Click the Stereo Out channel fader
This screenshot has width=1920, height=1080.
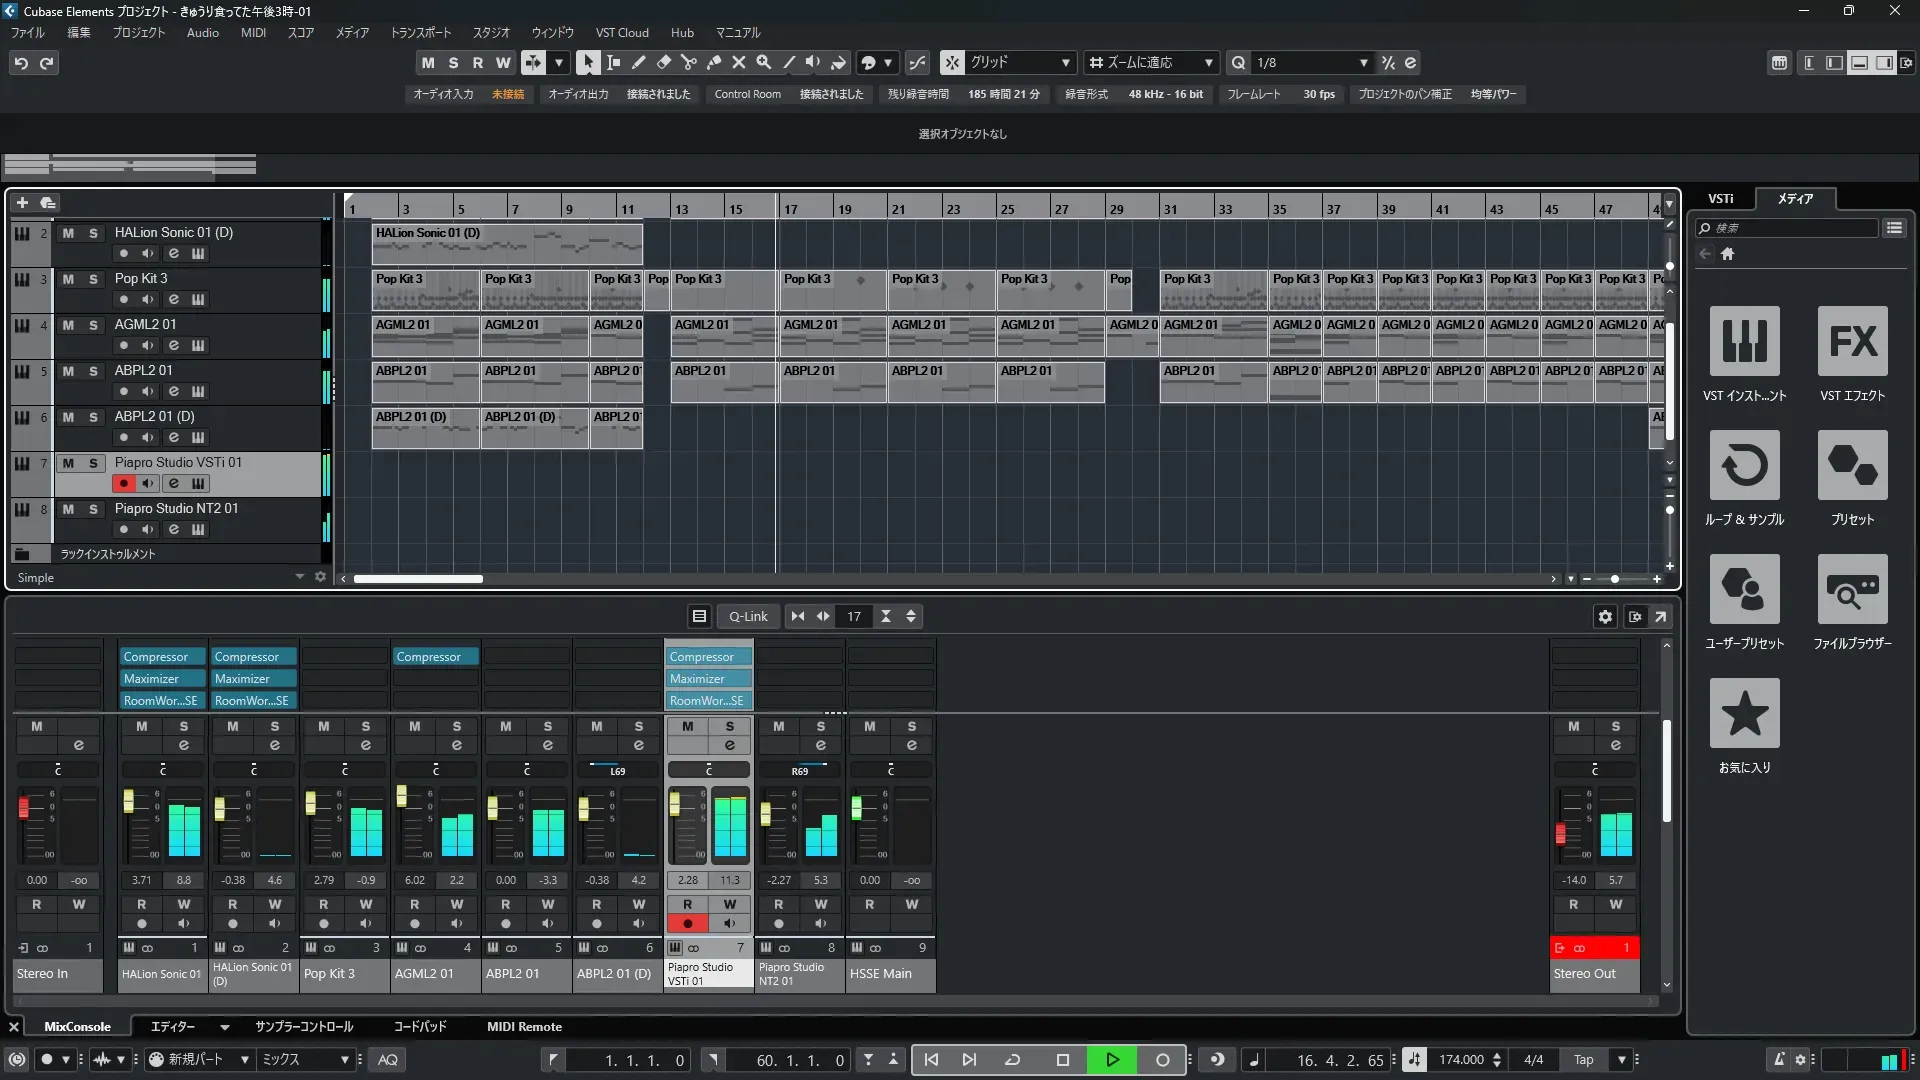pos(1560,833)
